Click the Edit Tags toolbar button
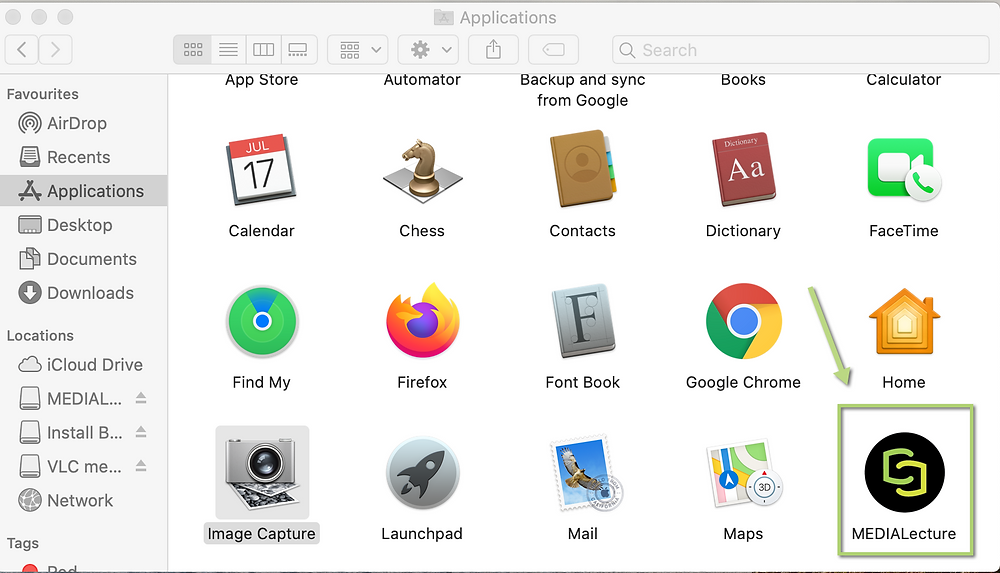Screen dimensions: 1000x573 coord(554,50)
